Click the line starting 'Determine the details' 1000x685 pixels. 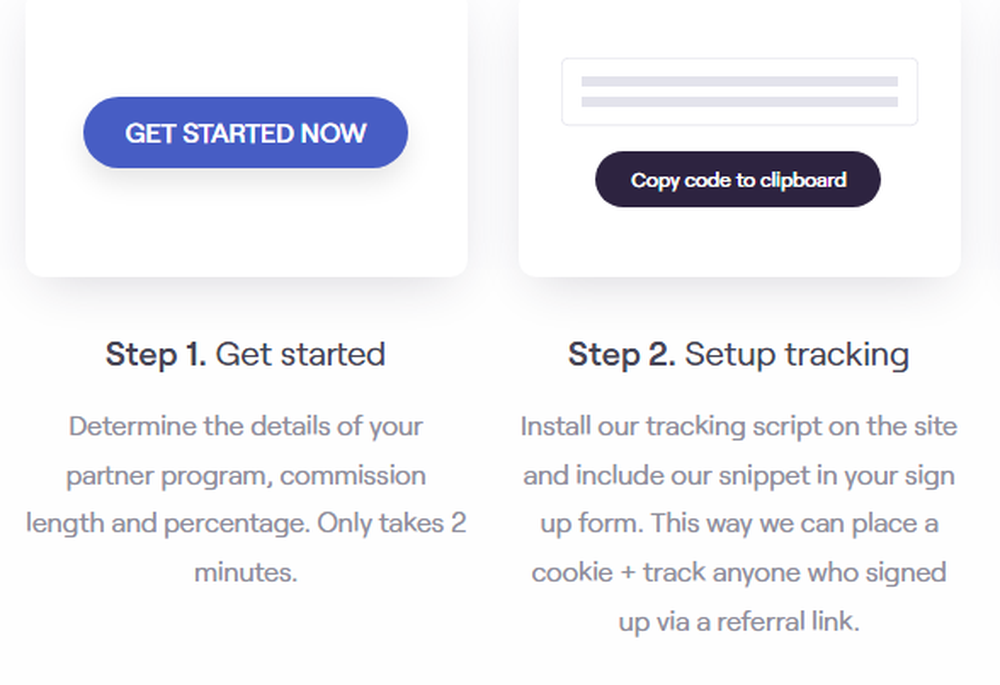tap(246, 427)
